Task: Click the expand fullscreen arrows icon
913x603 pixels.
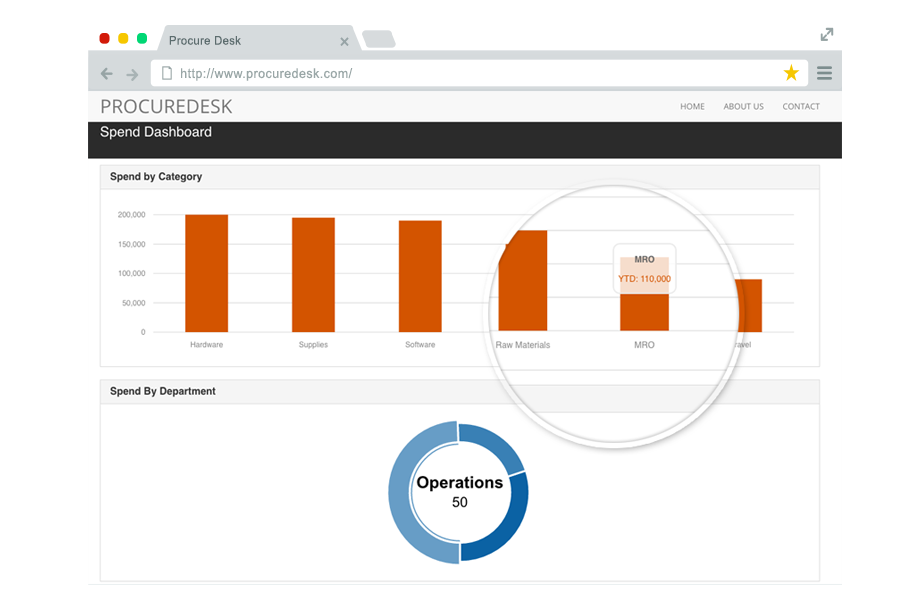Action: coord(827,34)
